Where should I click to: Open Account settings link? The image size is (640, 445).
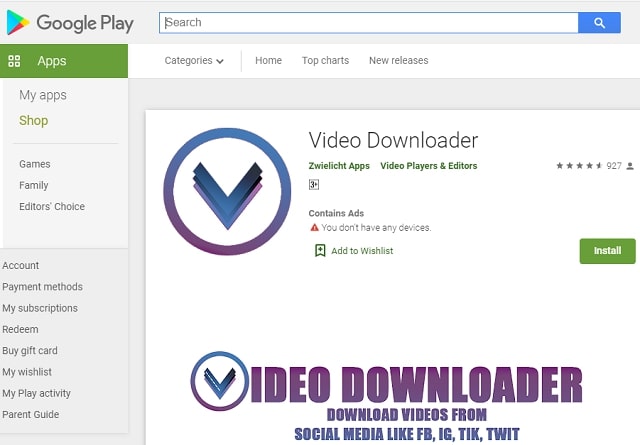20,265
